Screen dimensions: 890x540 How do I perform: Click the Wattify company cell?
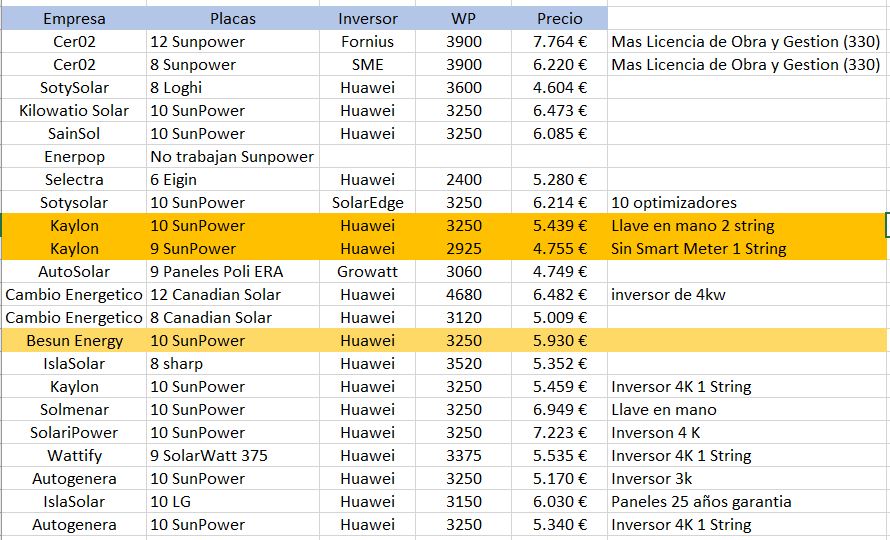tap(74, 455)
